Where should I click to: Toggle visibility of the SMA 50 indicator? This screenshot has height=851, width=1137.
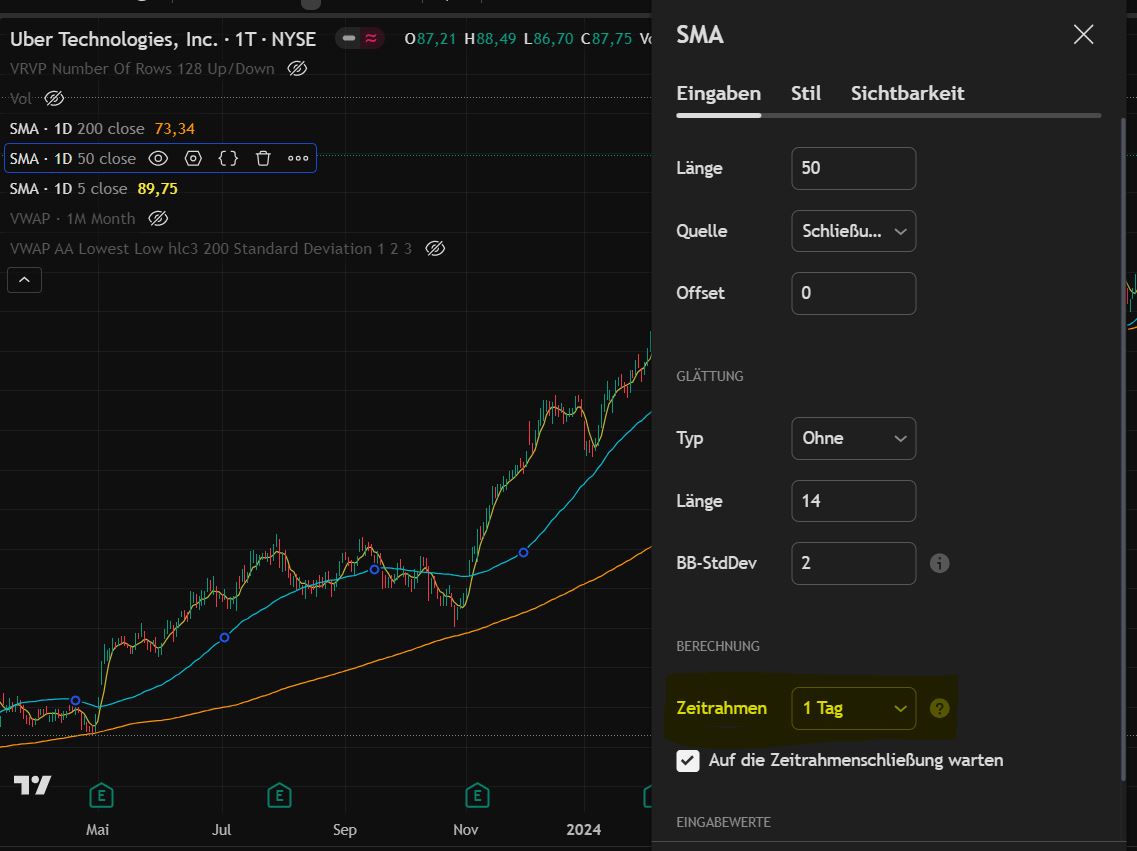pyautogui.click(x=158, y=158)
